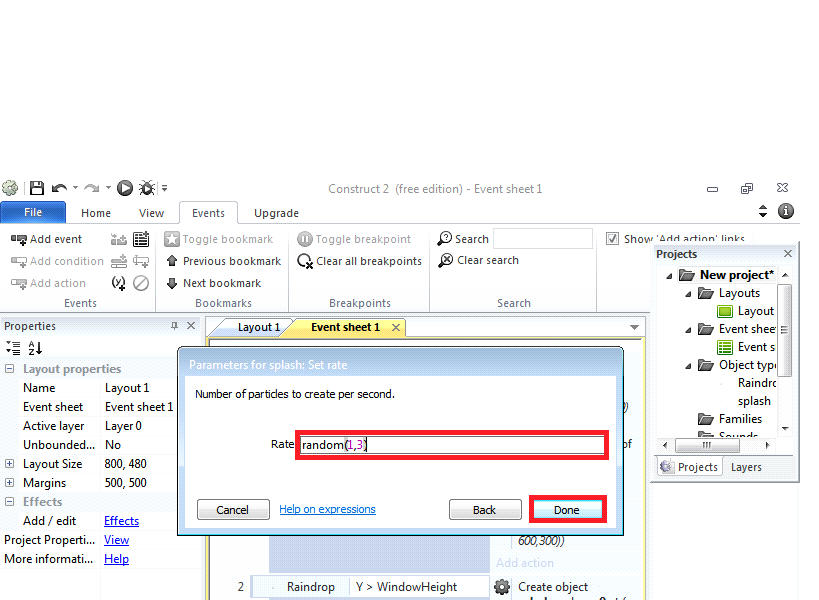Close the Projects panel
819x600 pixels.
point(788,254)
